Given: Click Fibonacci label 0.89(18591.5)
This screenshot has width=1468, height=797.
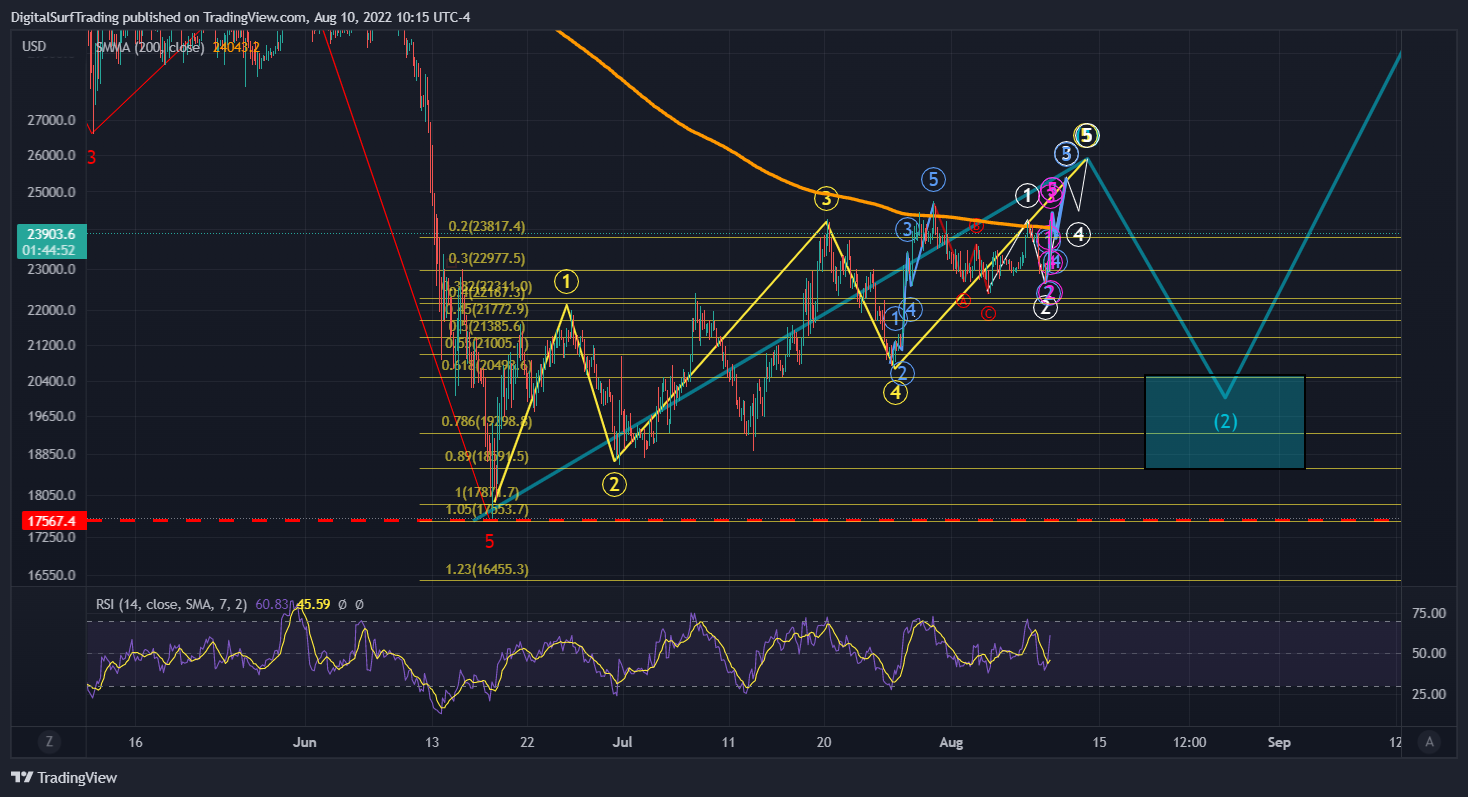Looking at the screenshot, I should (x=487, y=456).
